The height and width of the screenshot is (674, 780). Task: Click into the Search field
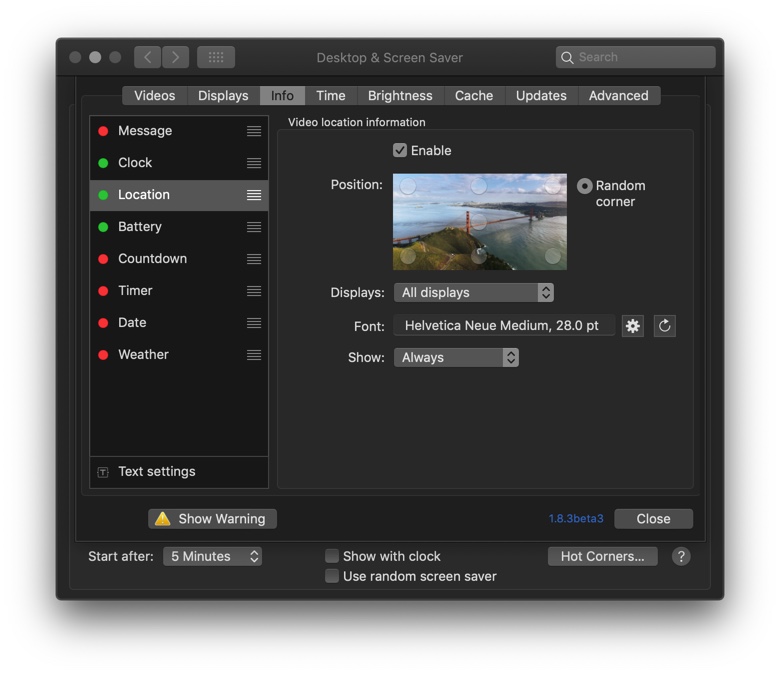pos(636,57)
